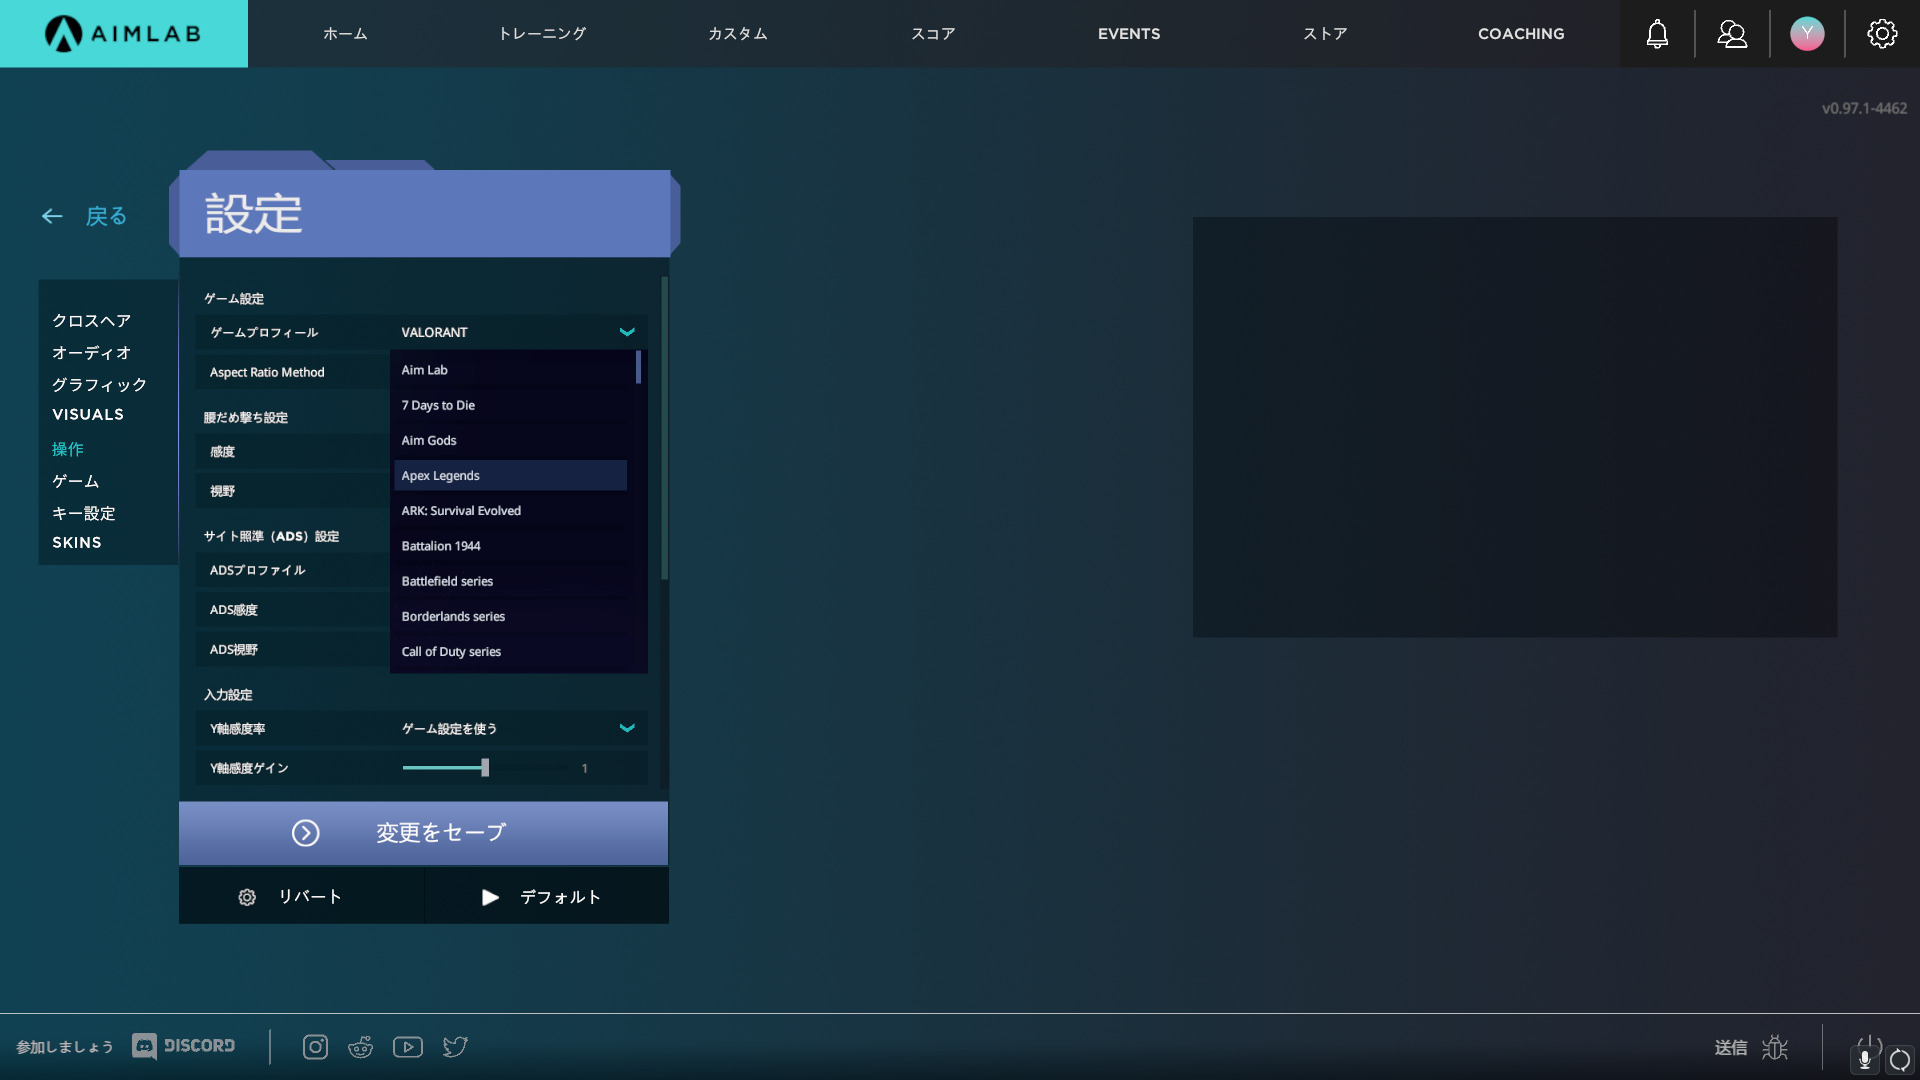Image resolution: width=1920 pixels, height=1080 pixels.
Task: Click the Discord logo link
Action: pyautogui.click(x=184, y=1046)
